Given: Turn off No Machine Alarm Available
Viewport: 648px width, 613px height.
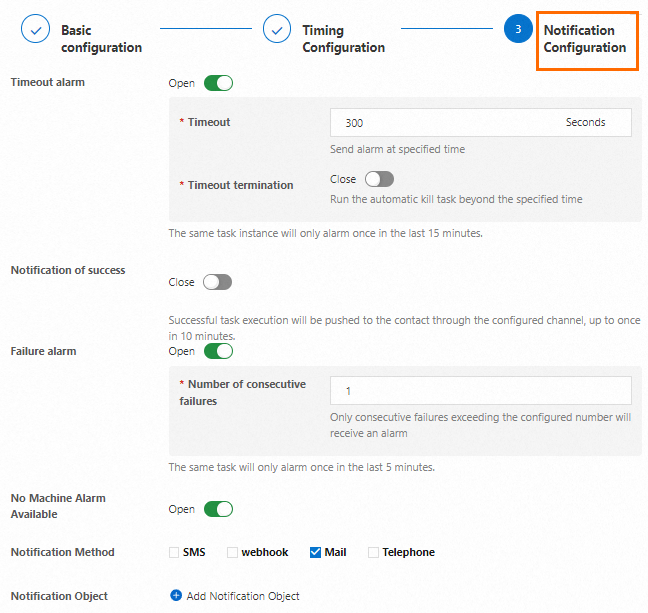Looking at the screenshot, I should coord(218,509).
